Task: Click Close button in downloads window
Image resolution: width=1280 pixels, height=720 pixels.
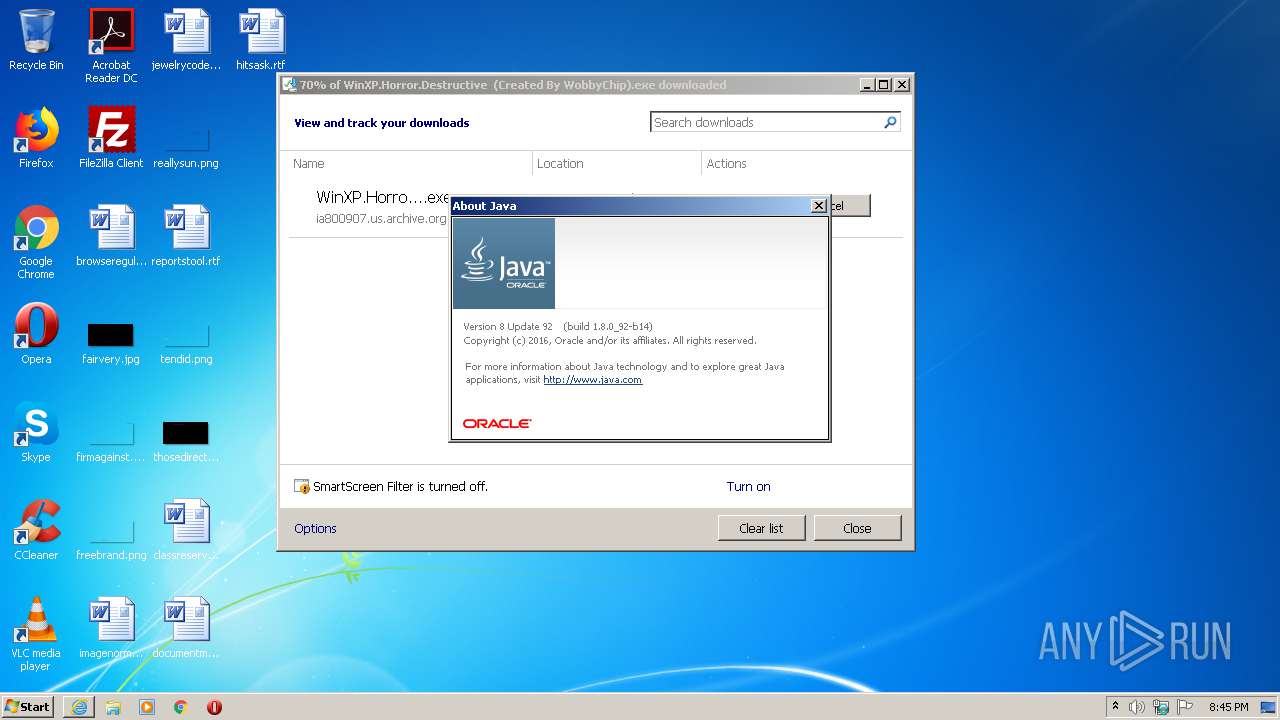Action: [x=857, y=528]
